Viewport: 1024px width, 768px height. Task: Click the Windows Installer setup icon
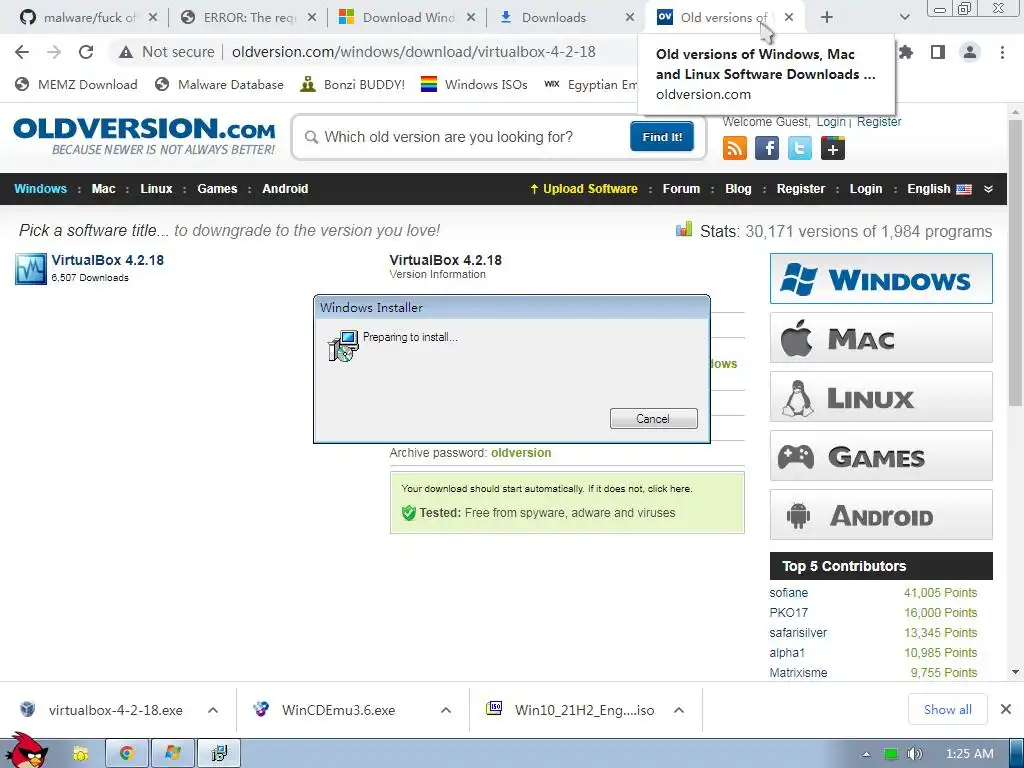(344, 345)
